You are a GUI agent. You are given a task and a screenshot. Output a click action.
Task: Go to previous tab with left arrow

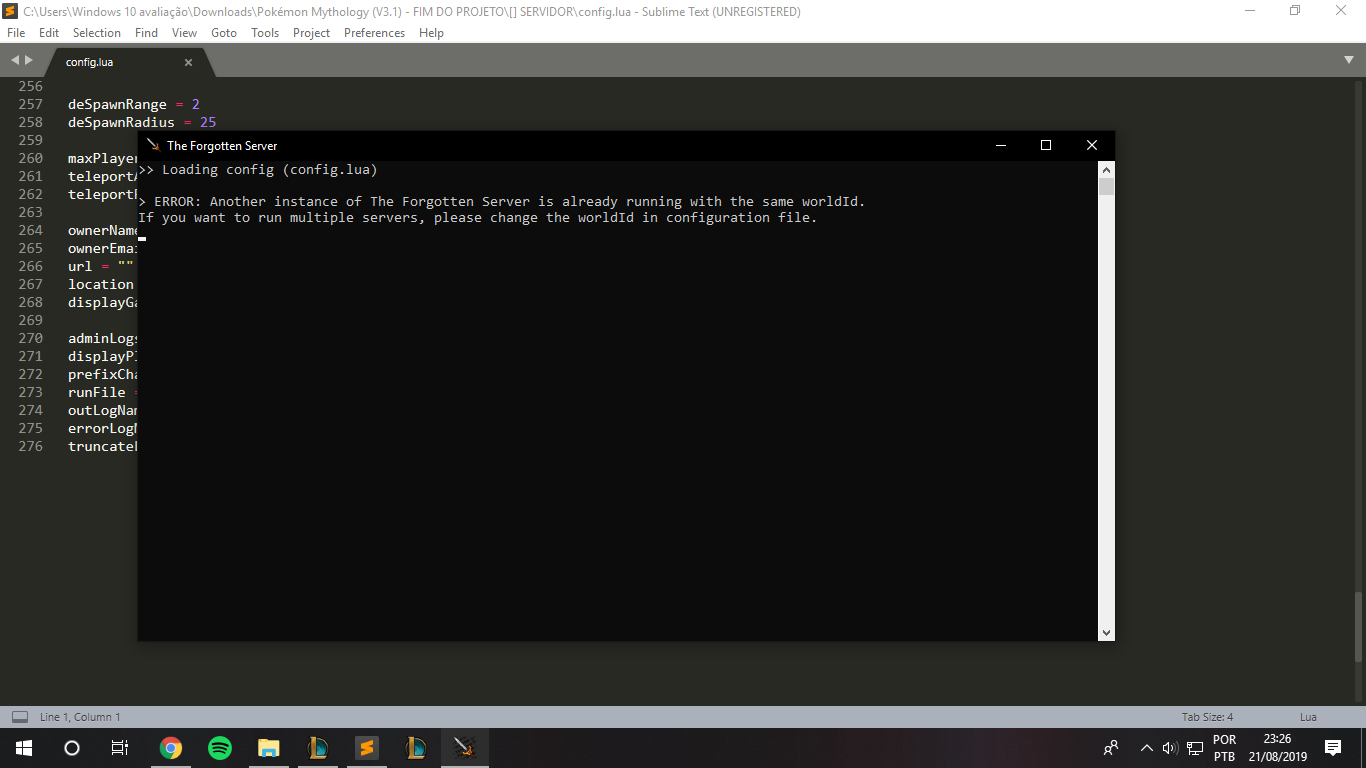pos(14,60)
